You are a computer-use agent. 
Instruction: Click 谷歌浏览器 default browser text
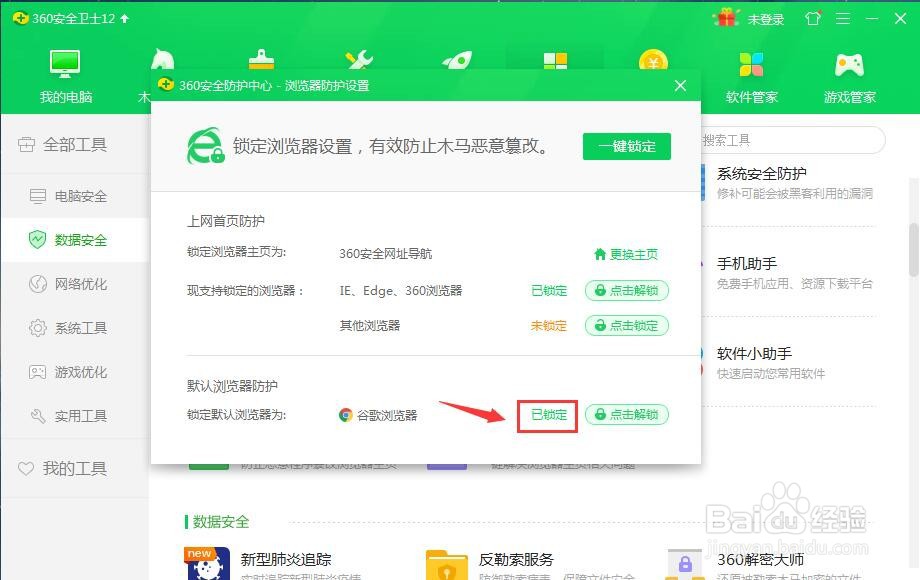pos(387,415)
